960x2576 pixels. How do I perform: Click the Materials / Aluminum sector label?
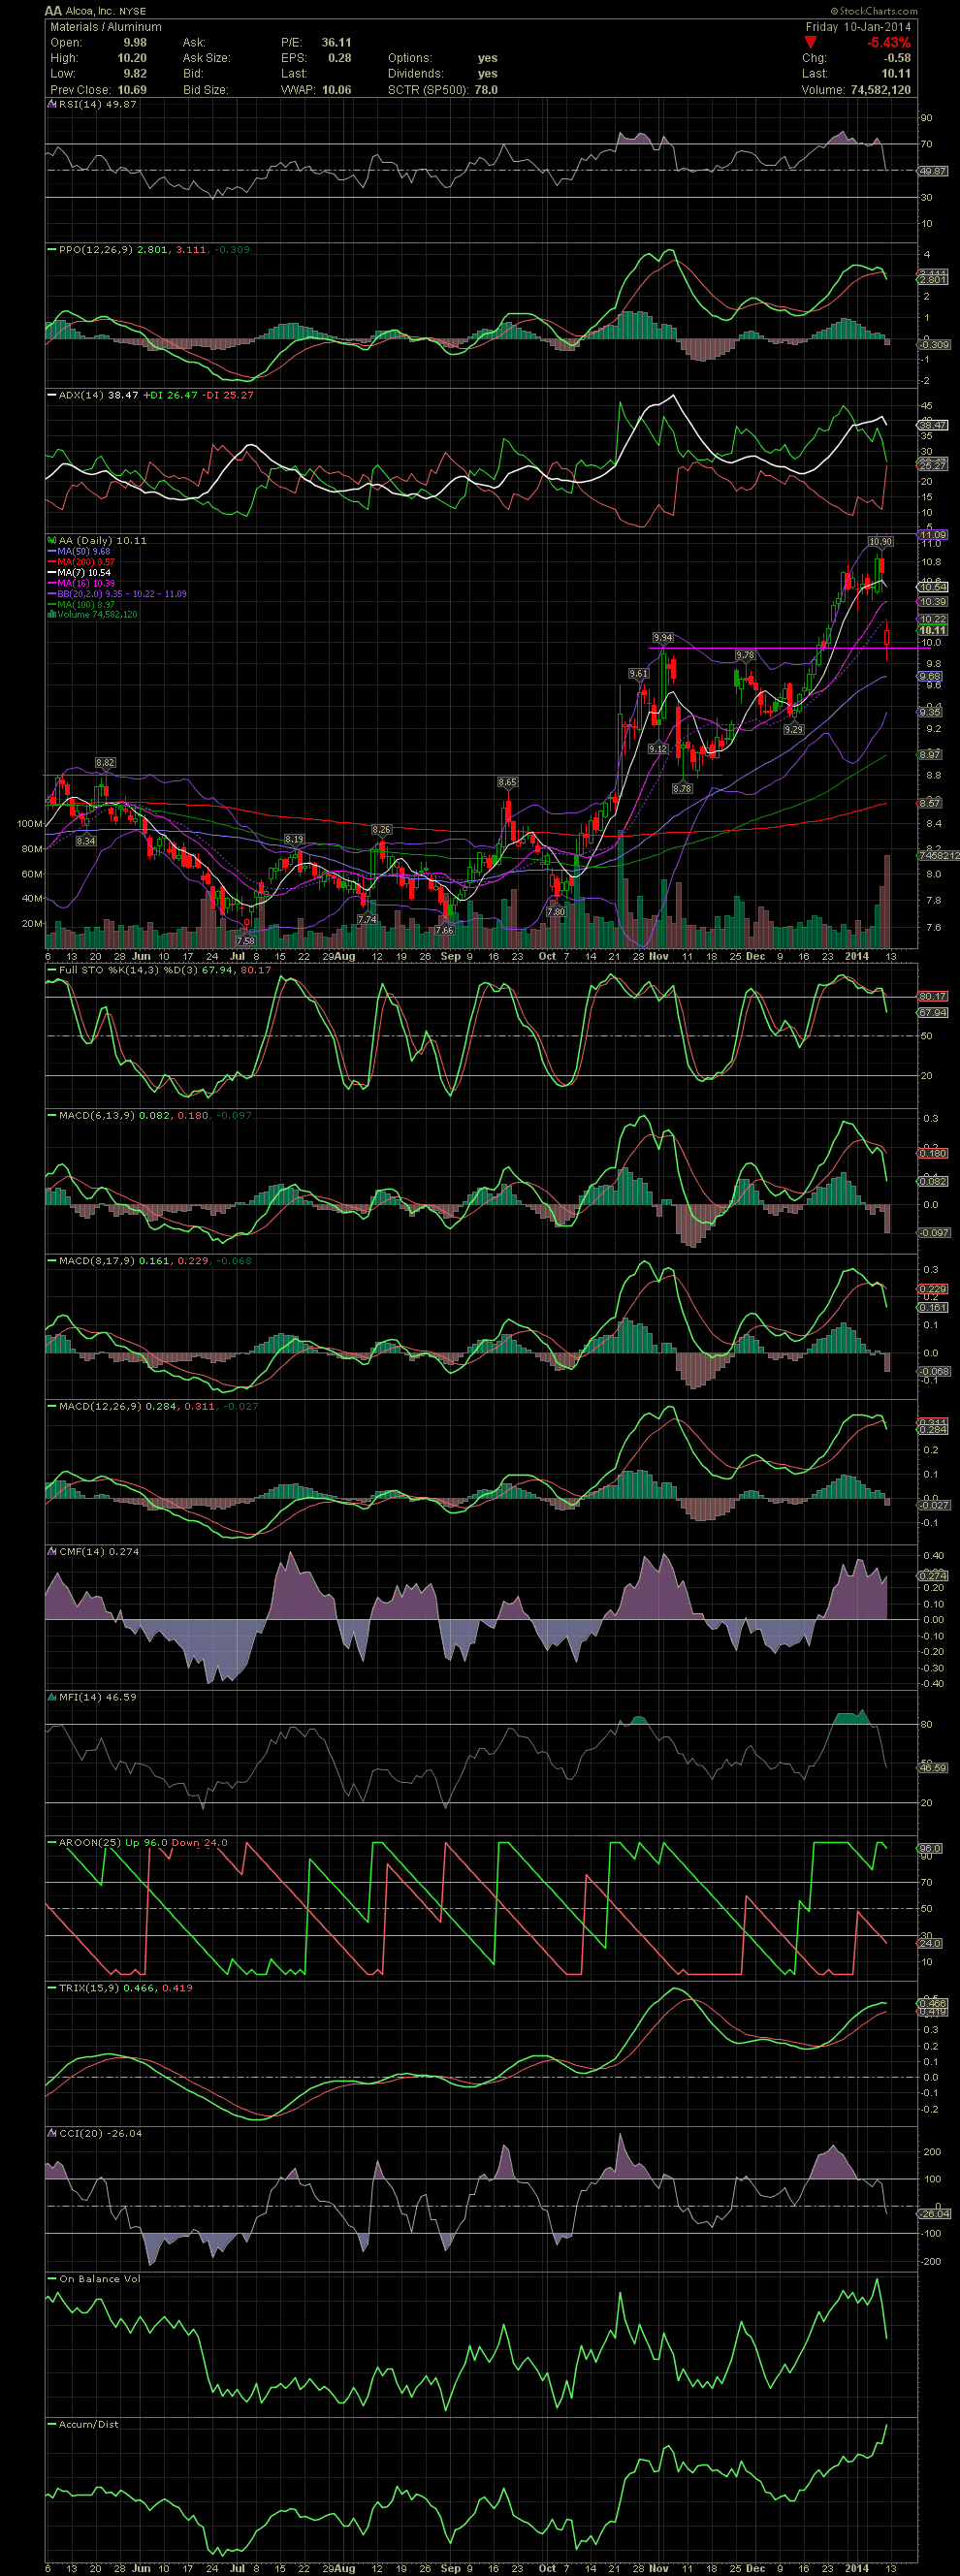pos(105,27)
